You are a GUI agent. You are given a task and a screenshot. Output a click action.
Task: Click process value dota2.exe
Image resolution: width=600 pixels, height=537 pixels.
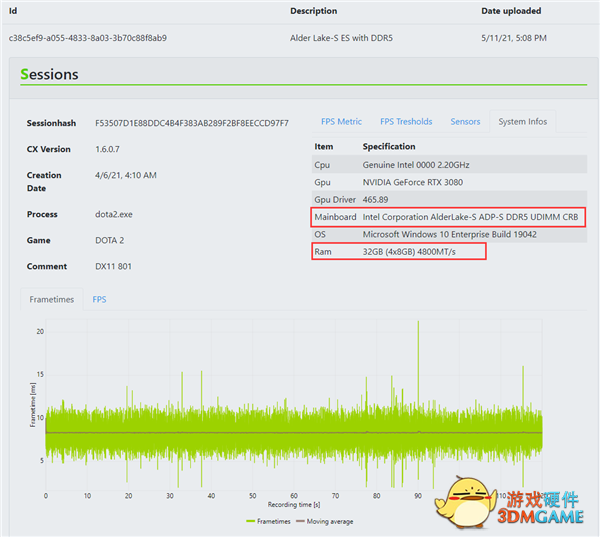pyautogui.click(x=114, y=214)
